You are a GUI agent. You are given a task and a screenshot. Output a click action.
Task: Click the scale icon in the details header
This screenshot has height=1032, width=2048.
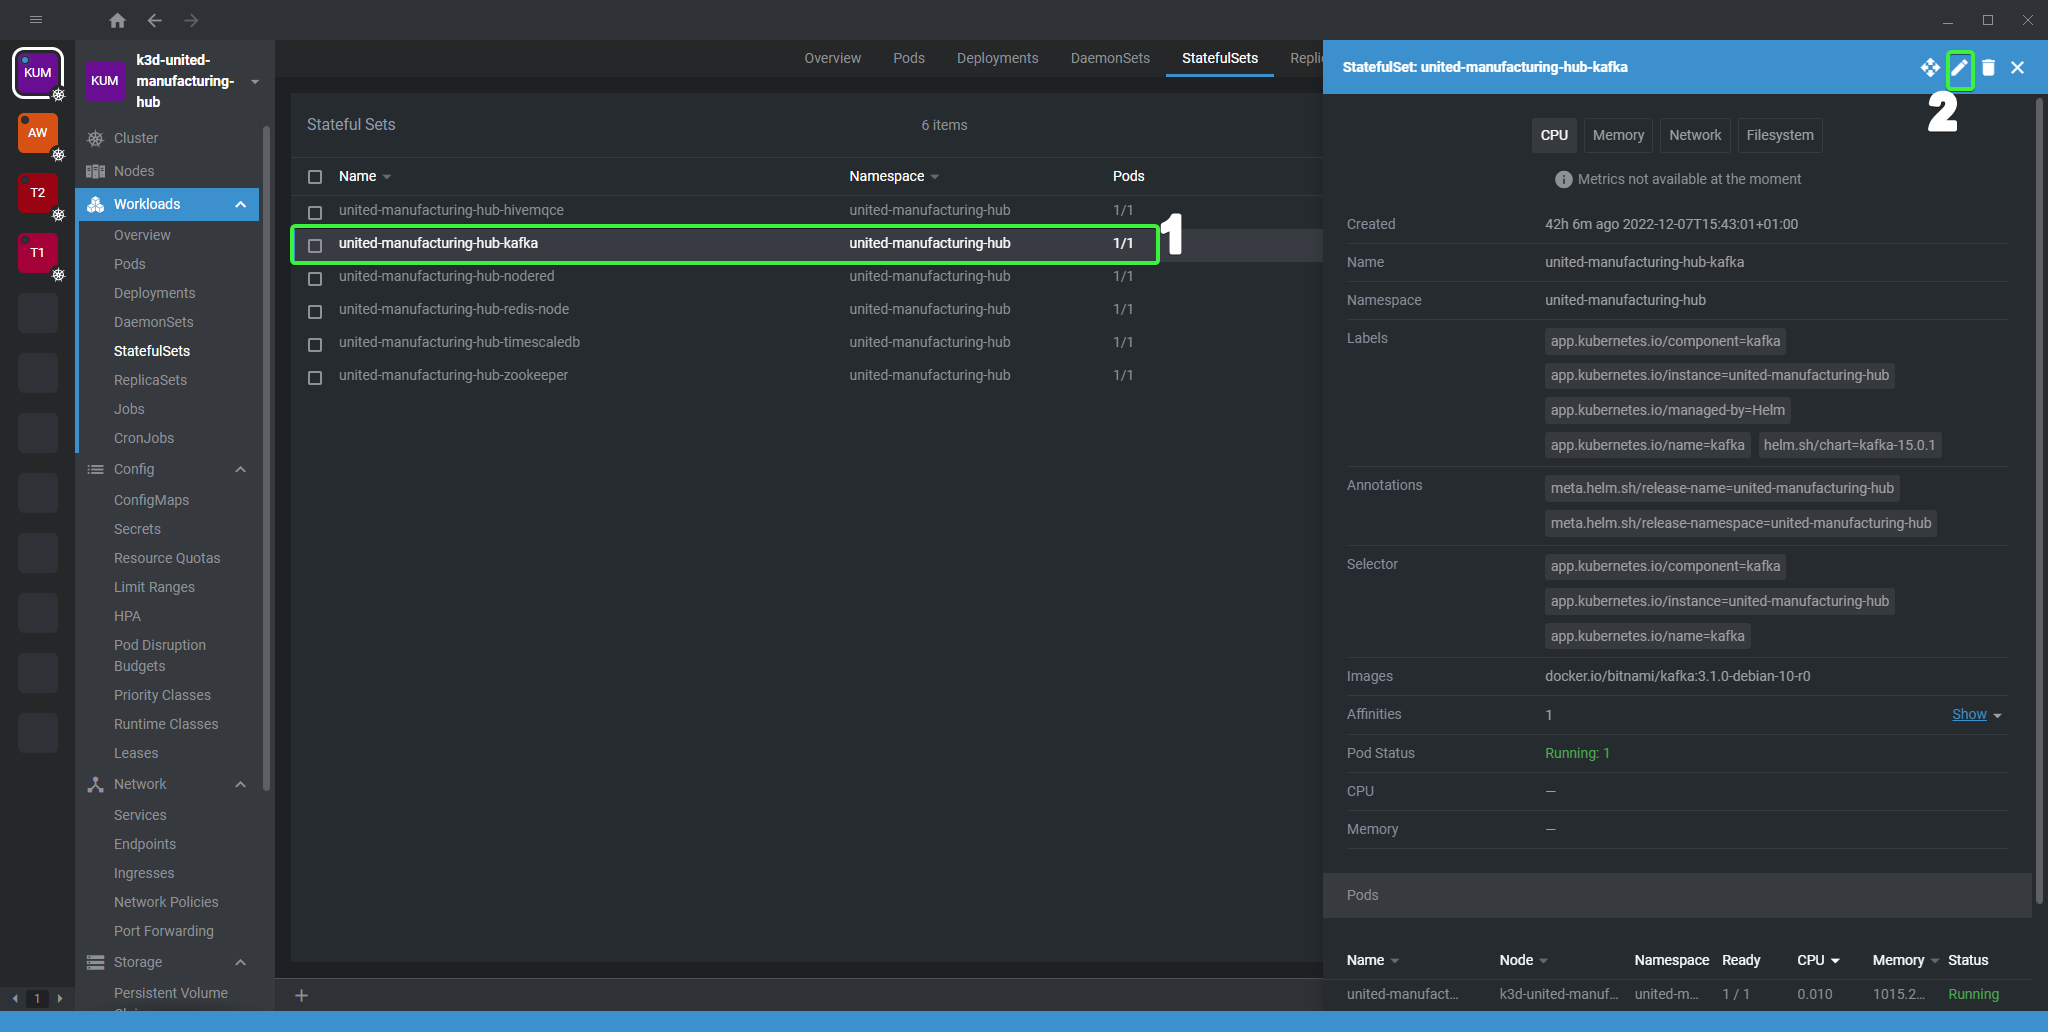tap(1929, 68)
